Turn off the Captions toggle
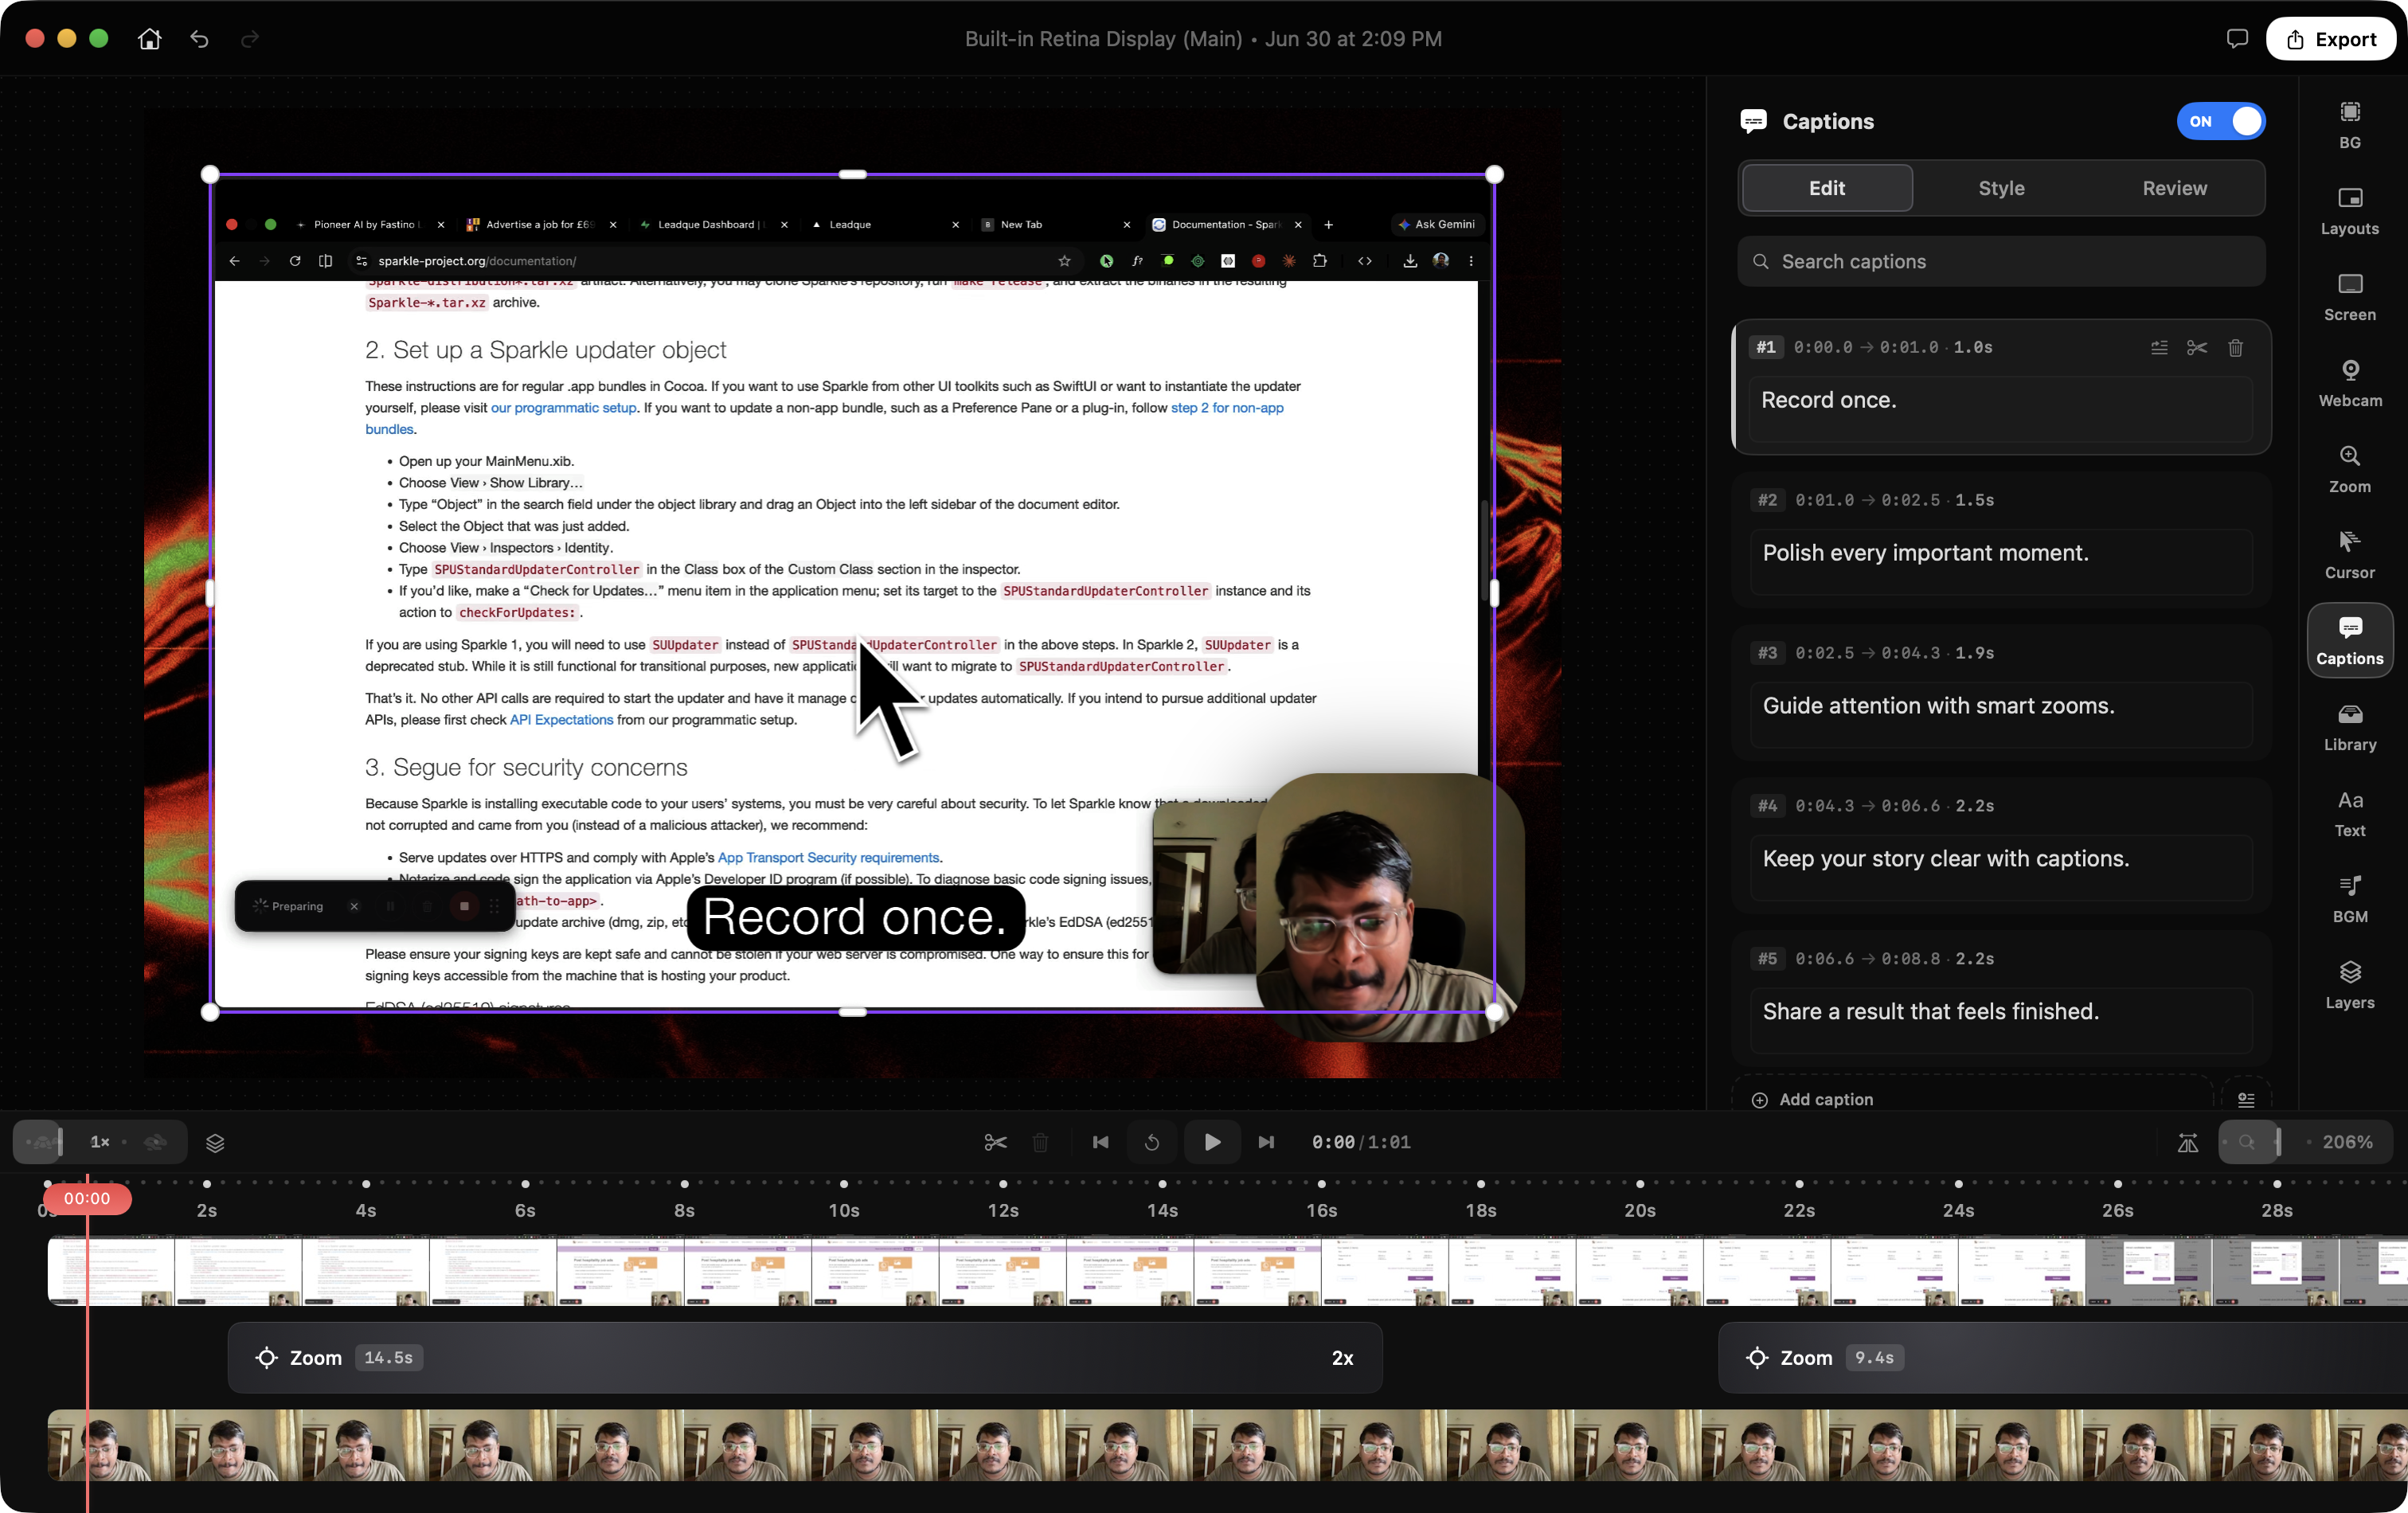This screenshot has height=1513, width=2408. point(2220,121)
